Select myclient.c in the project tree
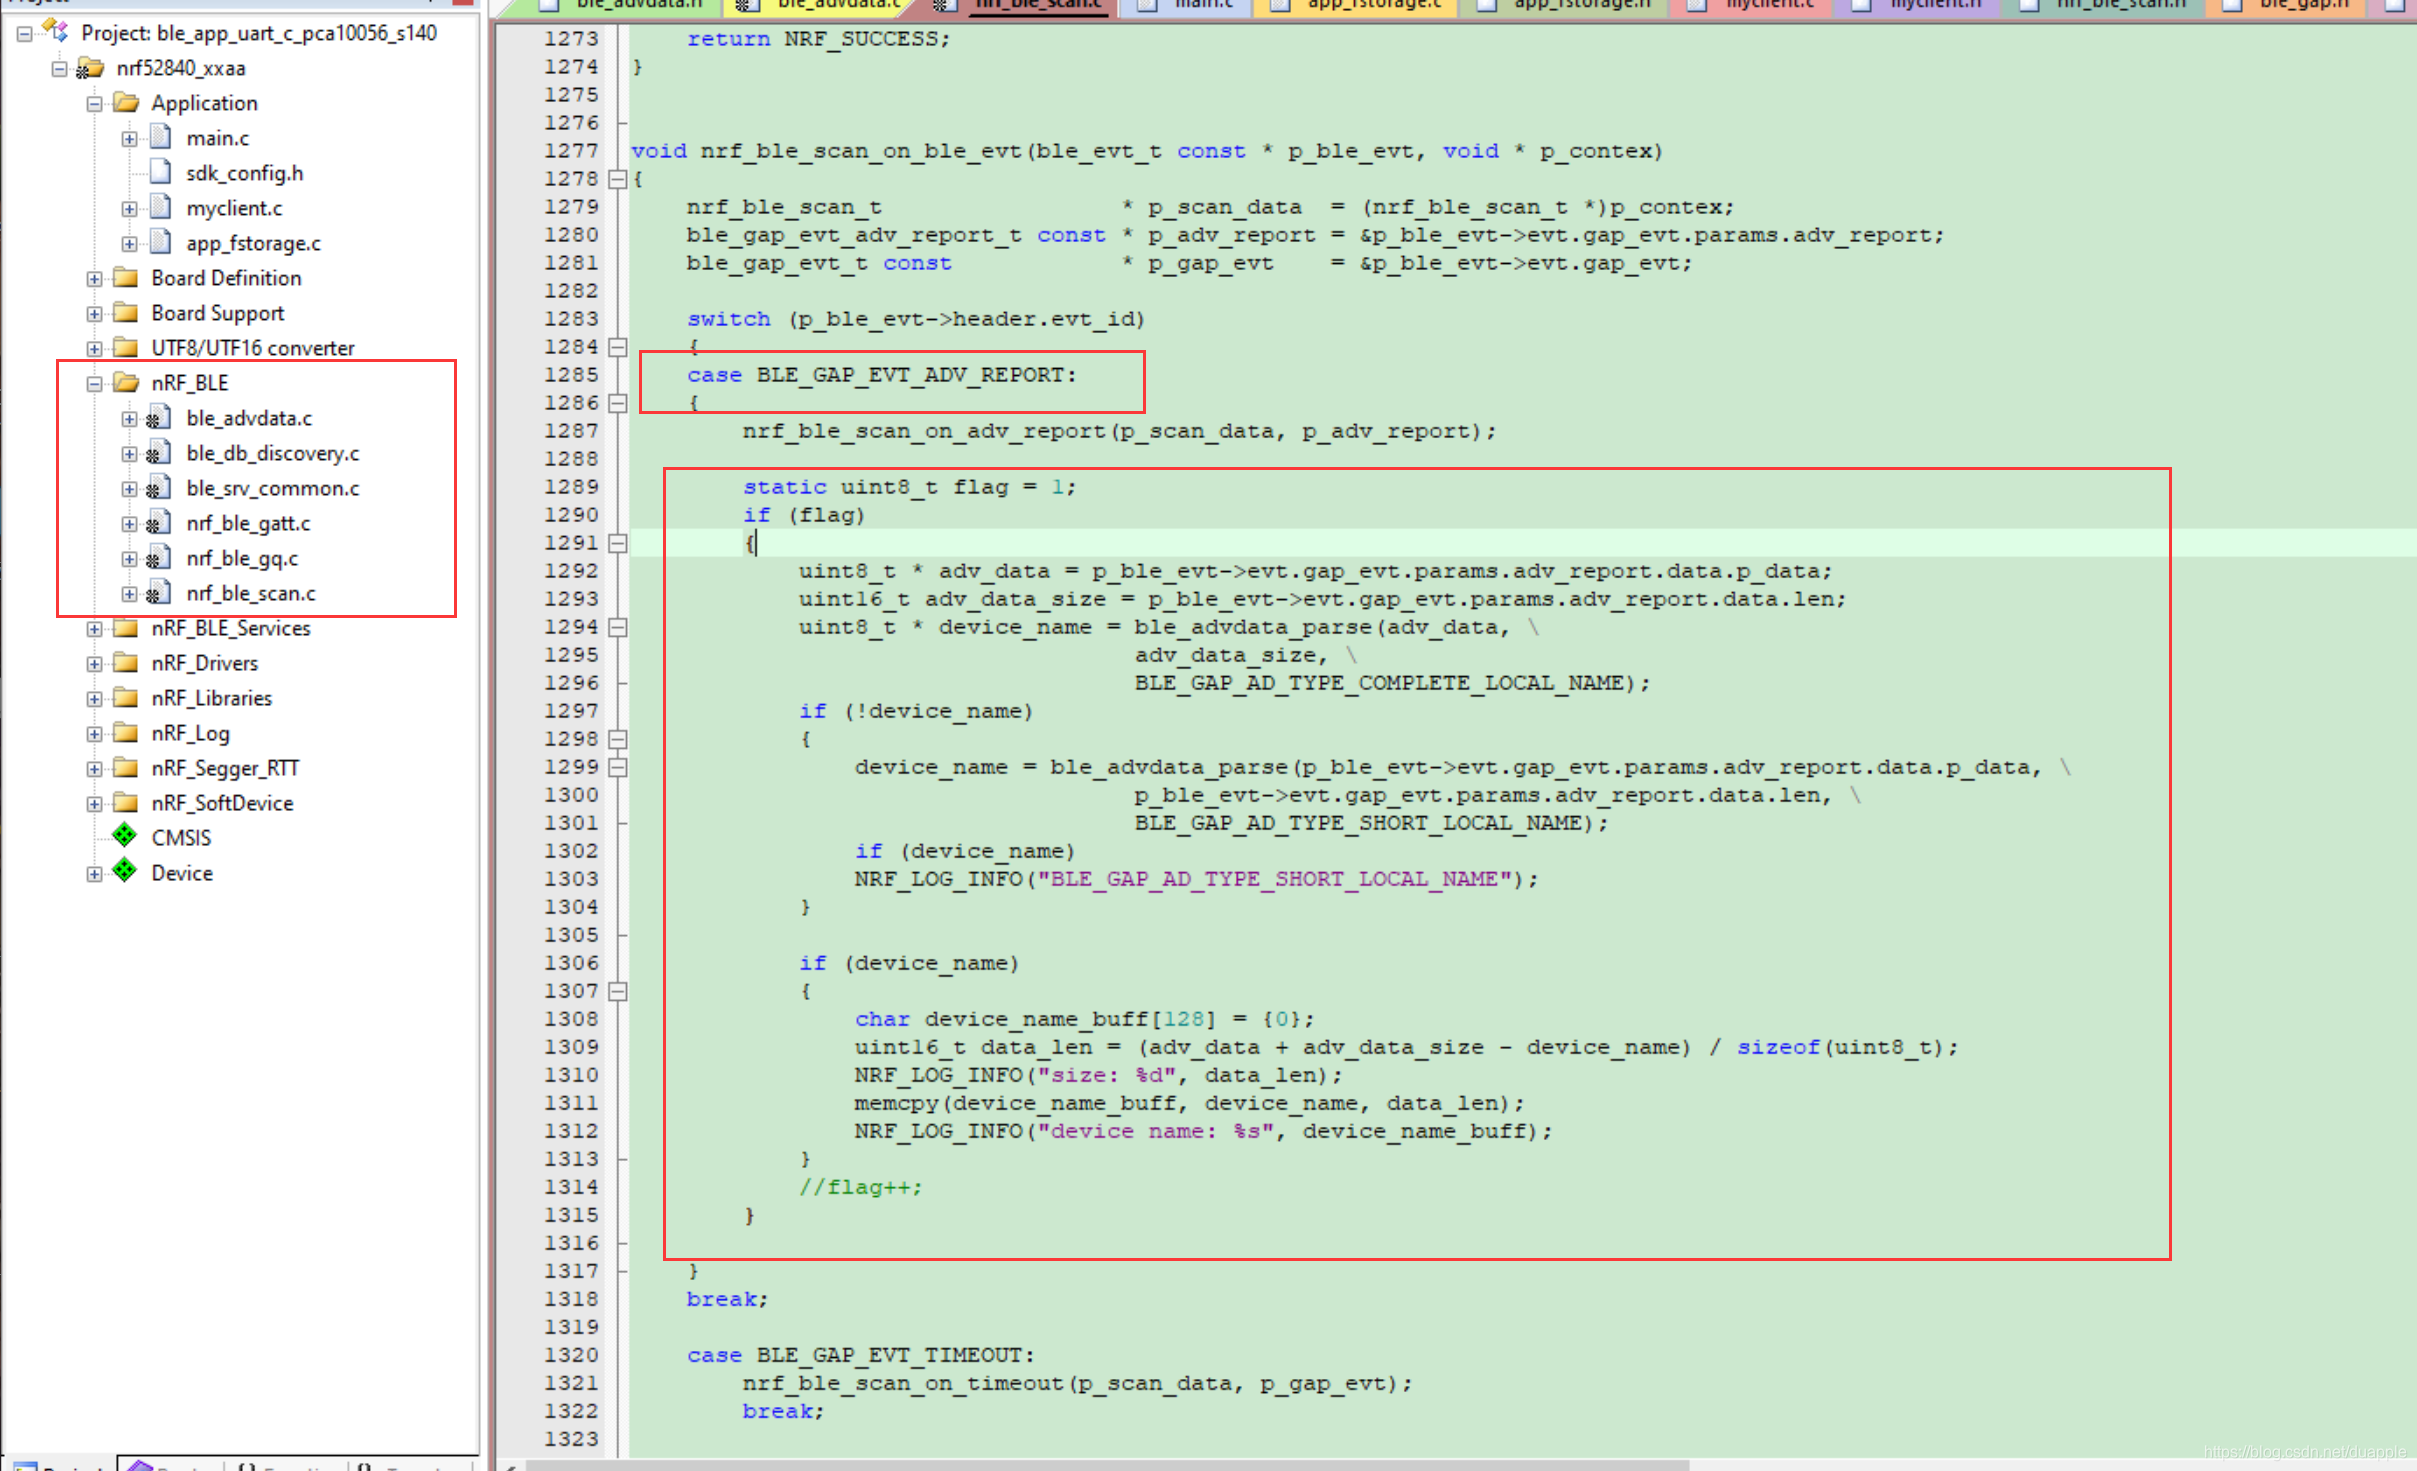The height and width of the screenshot is (1471, 2417). click(x=234, y=208)
